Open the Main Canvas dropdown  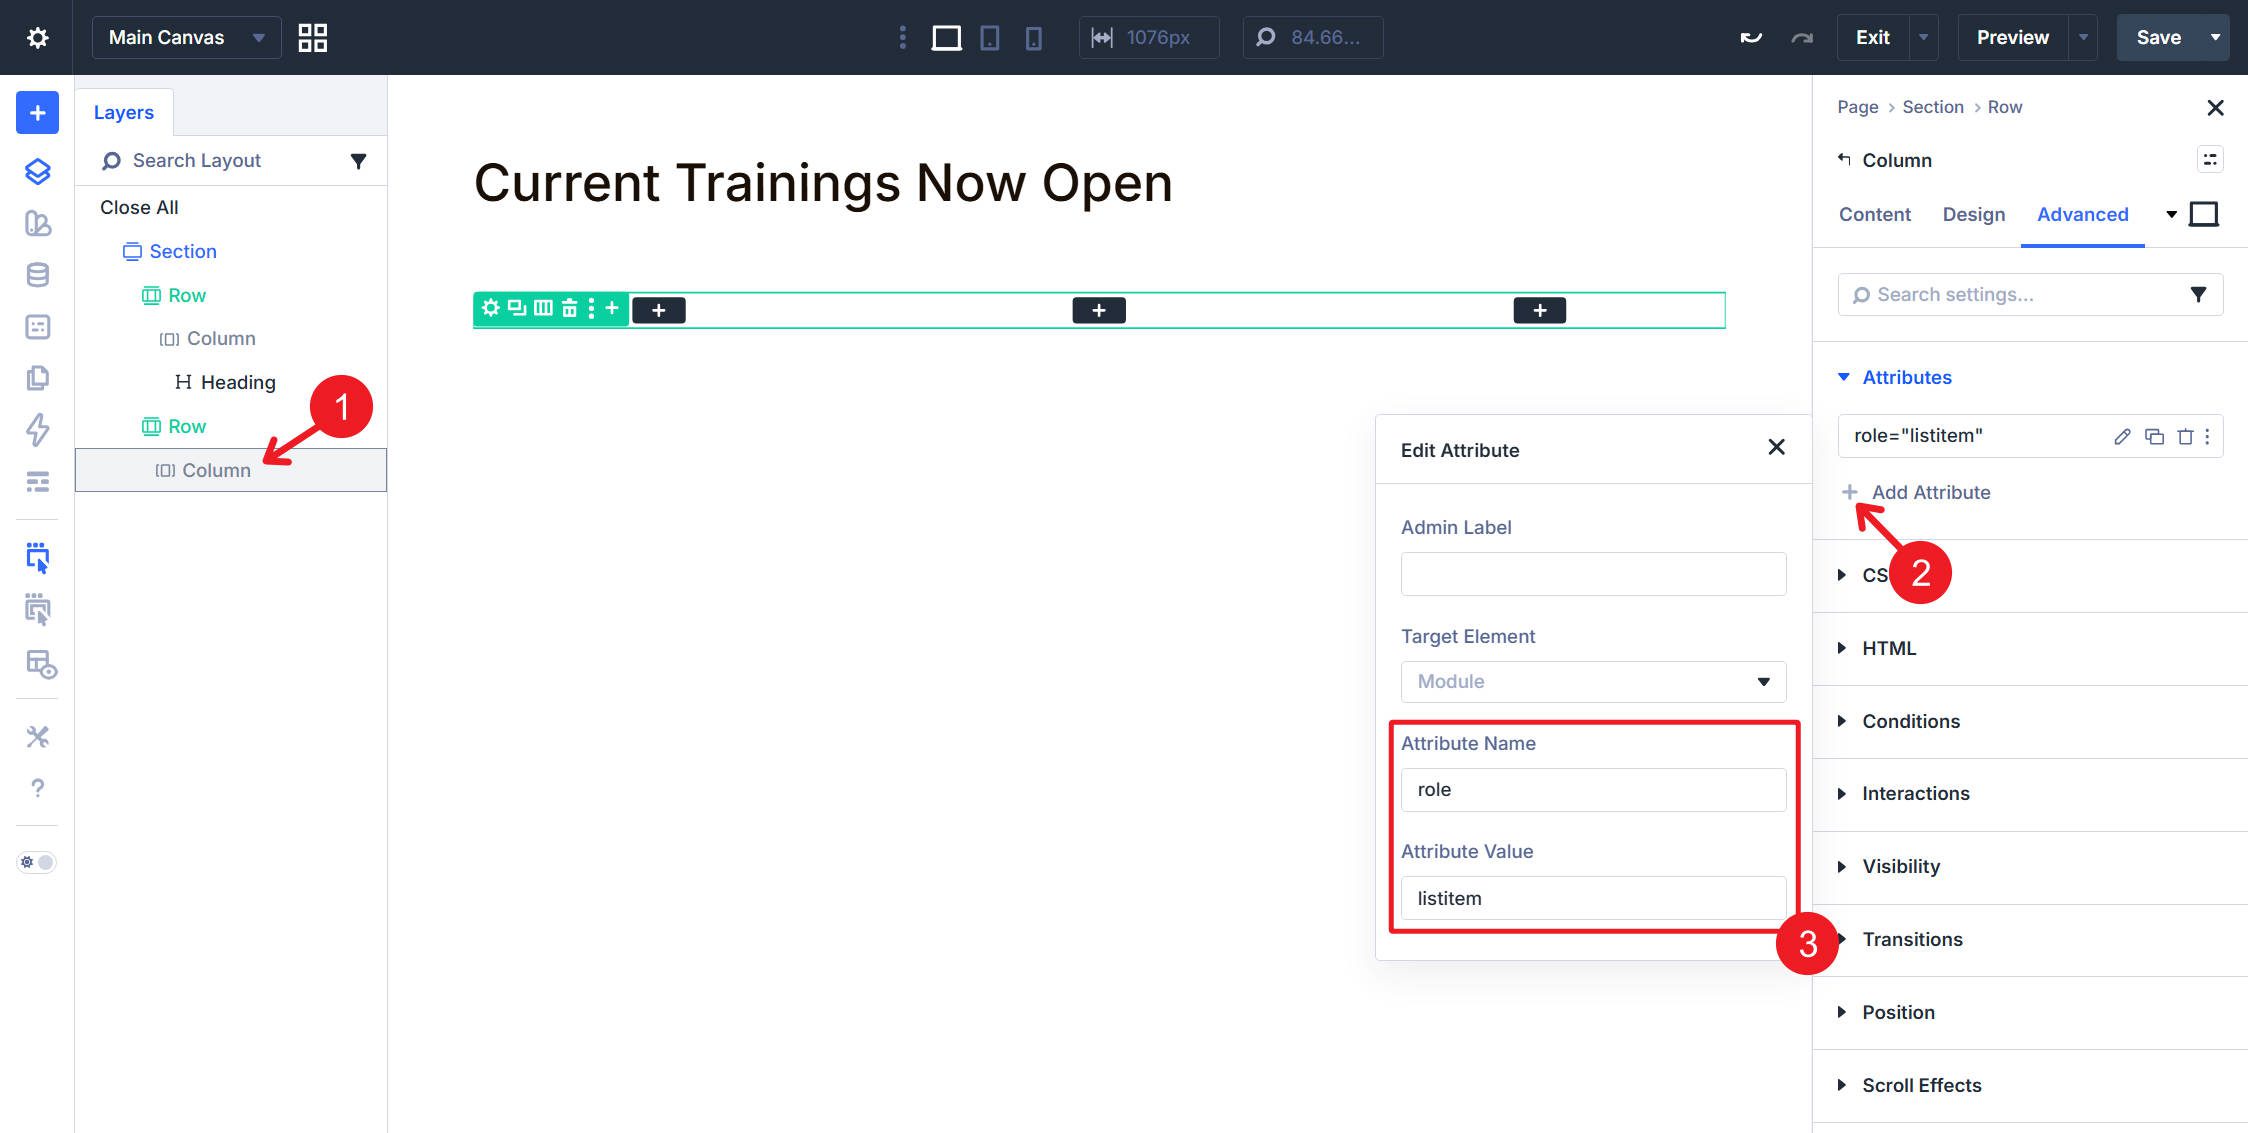click(x=186, y=38)
